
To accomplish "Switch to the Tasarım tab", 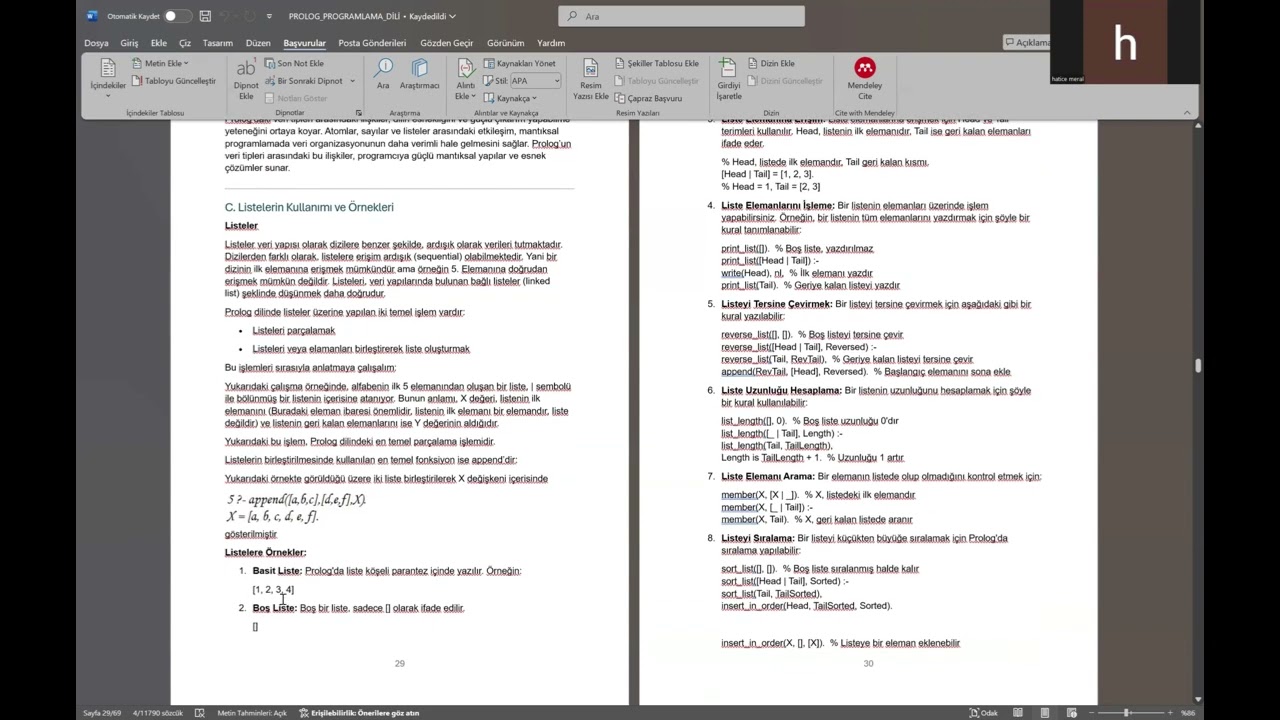I will [x=217, y=43].
